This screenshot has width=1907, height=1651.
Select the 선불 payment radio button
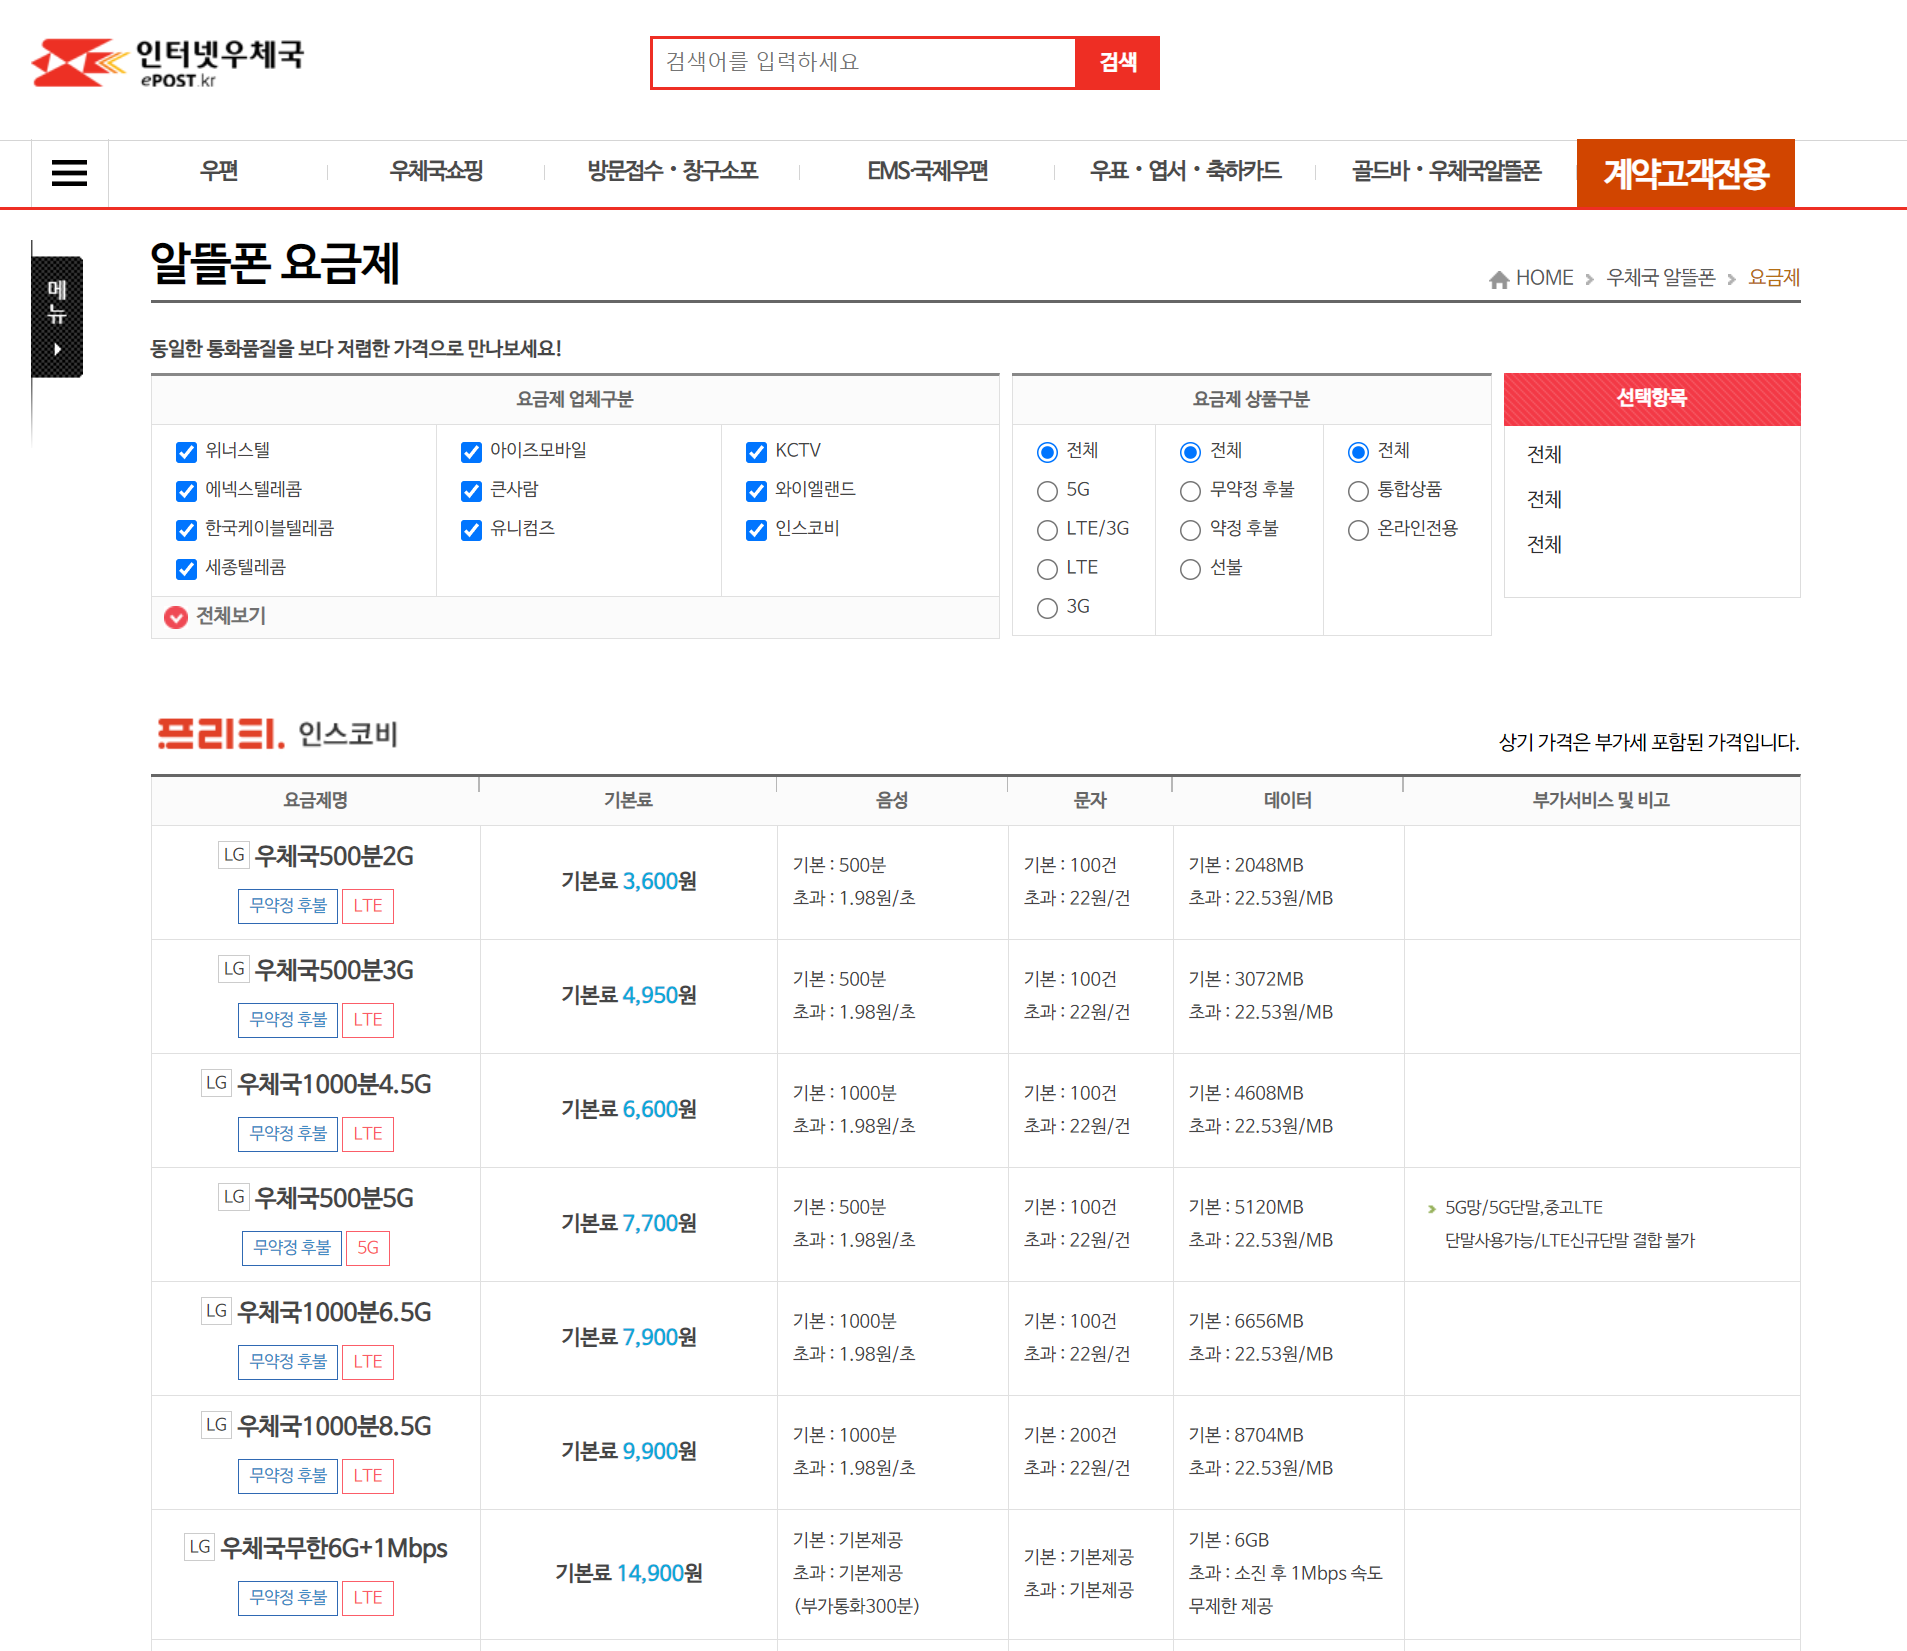1190,568
